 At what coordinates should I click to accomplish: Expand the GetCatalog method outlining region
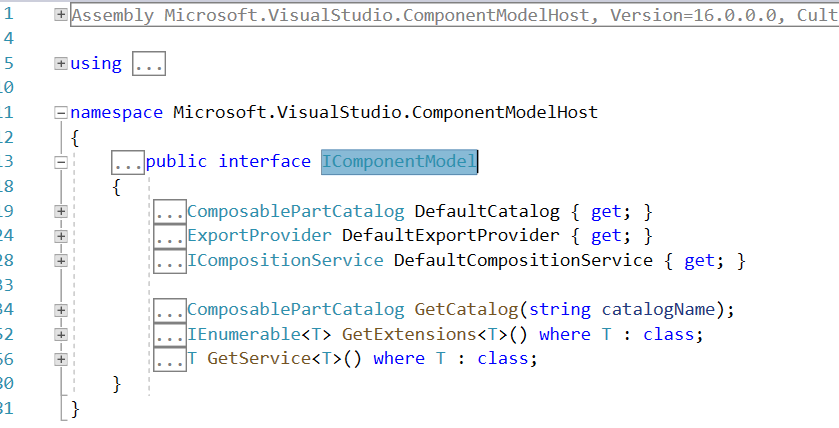[x=61, y=310]
